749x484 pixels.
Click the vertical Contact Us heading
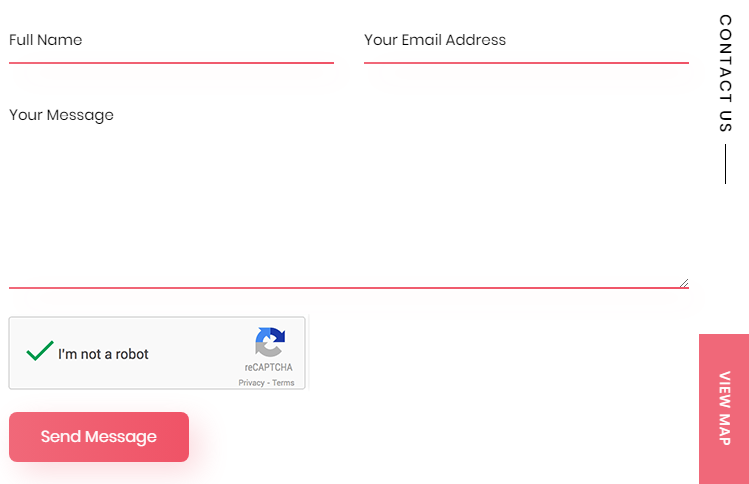coord(725,73)
